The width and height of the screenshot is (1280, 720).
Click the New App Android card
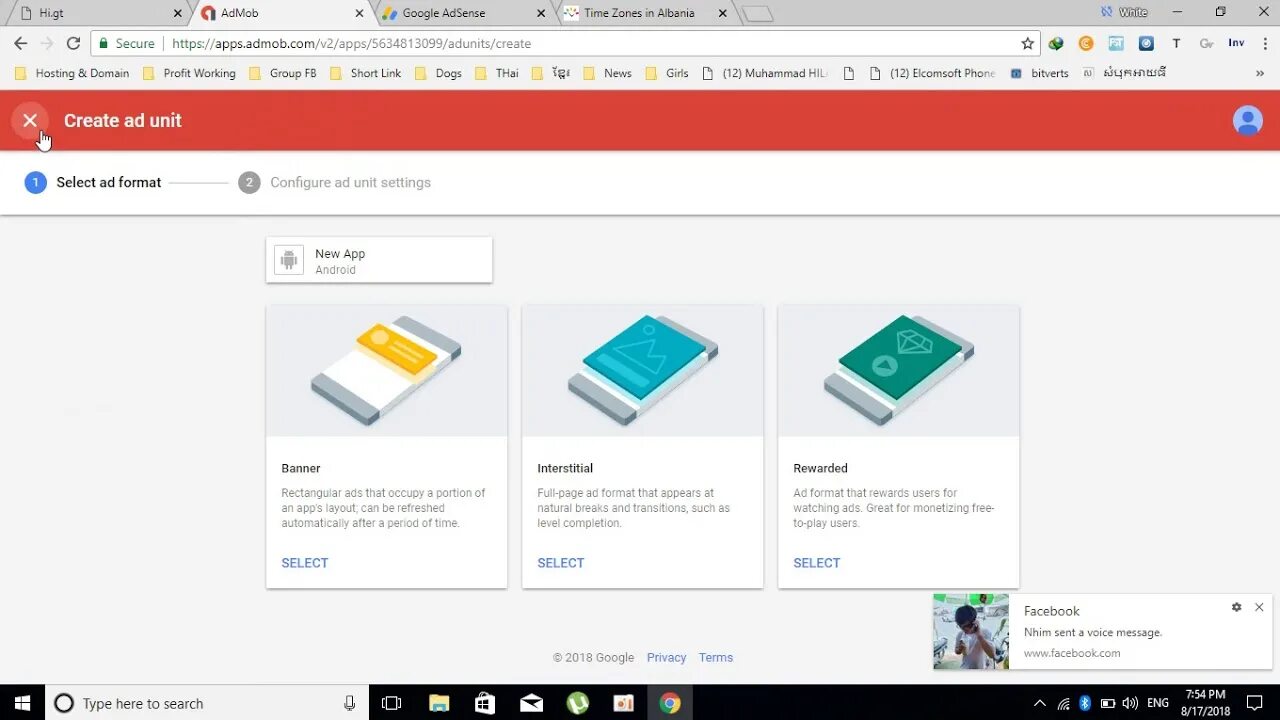click(x=379, y=260)
